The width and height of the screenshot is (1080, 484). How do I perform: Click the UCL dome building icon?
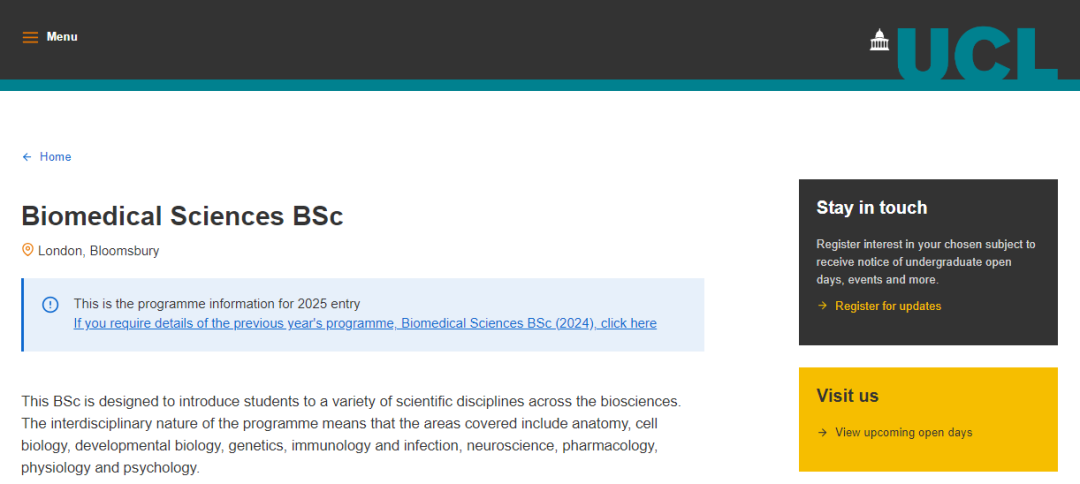pos(880,40)
